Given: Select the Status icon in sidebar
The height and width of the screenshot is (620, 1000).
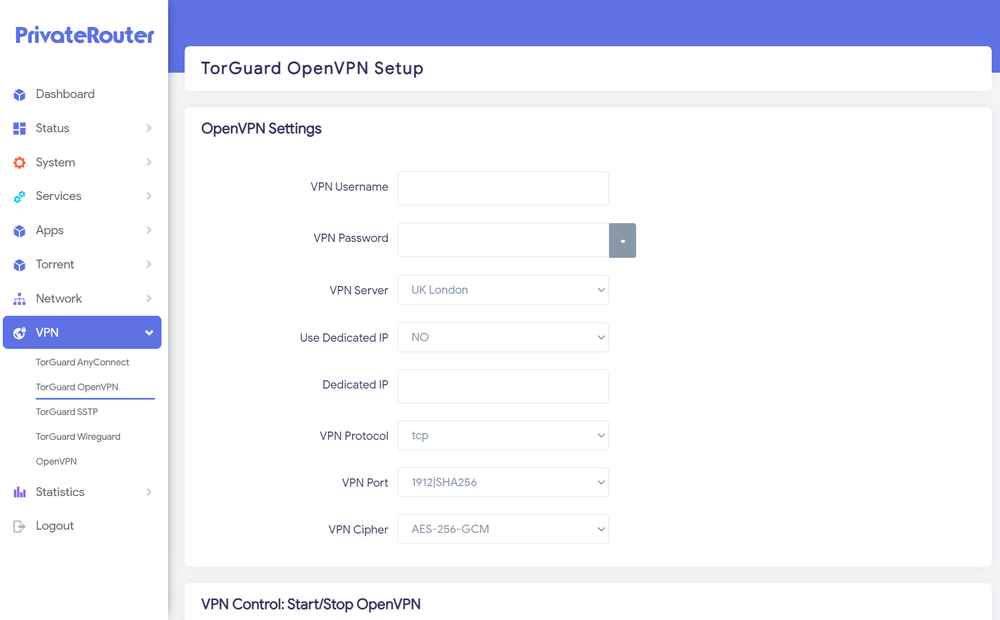Looking at the screenshot, I should pos(21,128).
